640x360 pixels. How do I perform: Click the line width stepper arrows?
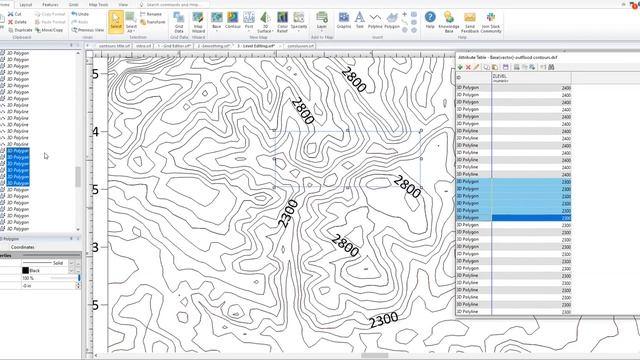78,286
